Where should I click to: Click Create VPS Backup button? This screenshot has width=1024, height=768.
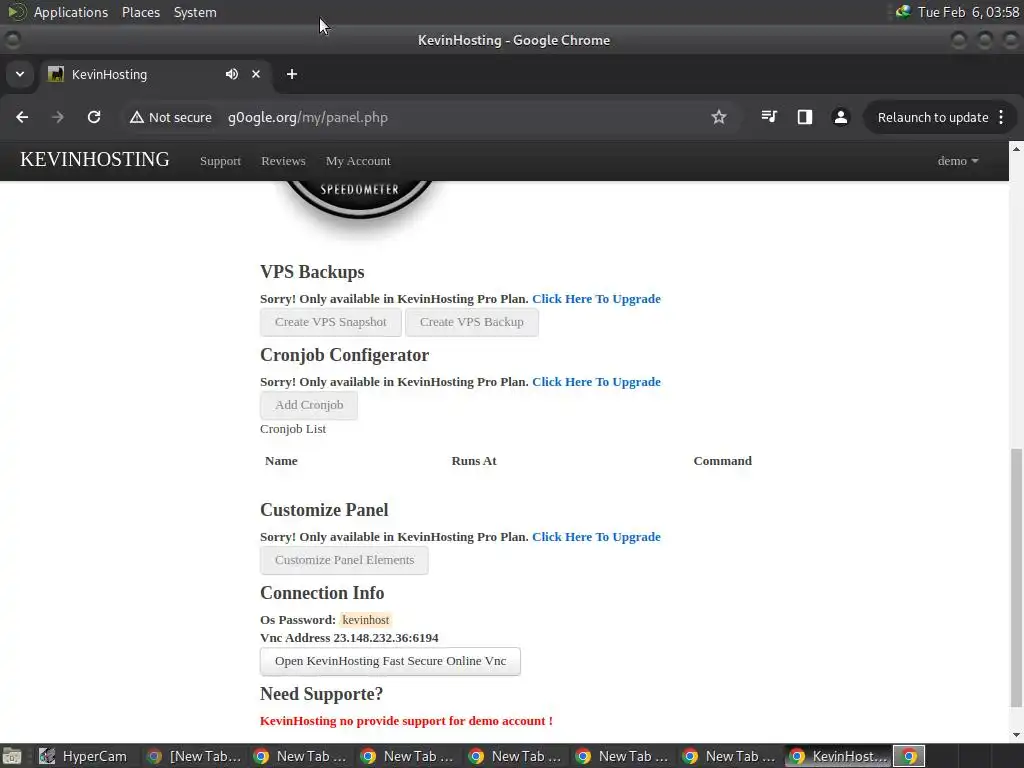coord(472,322)
